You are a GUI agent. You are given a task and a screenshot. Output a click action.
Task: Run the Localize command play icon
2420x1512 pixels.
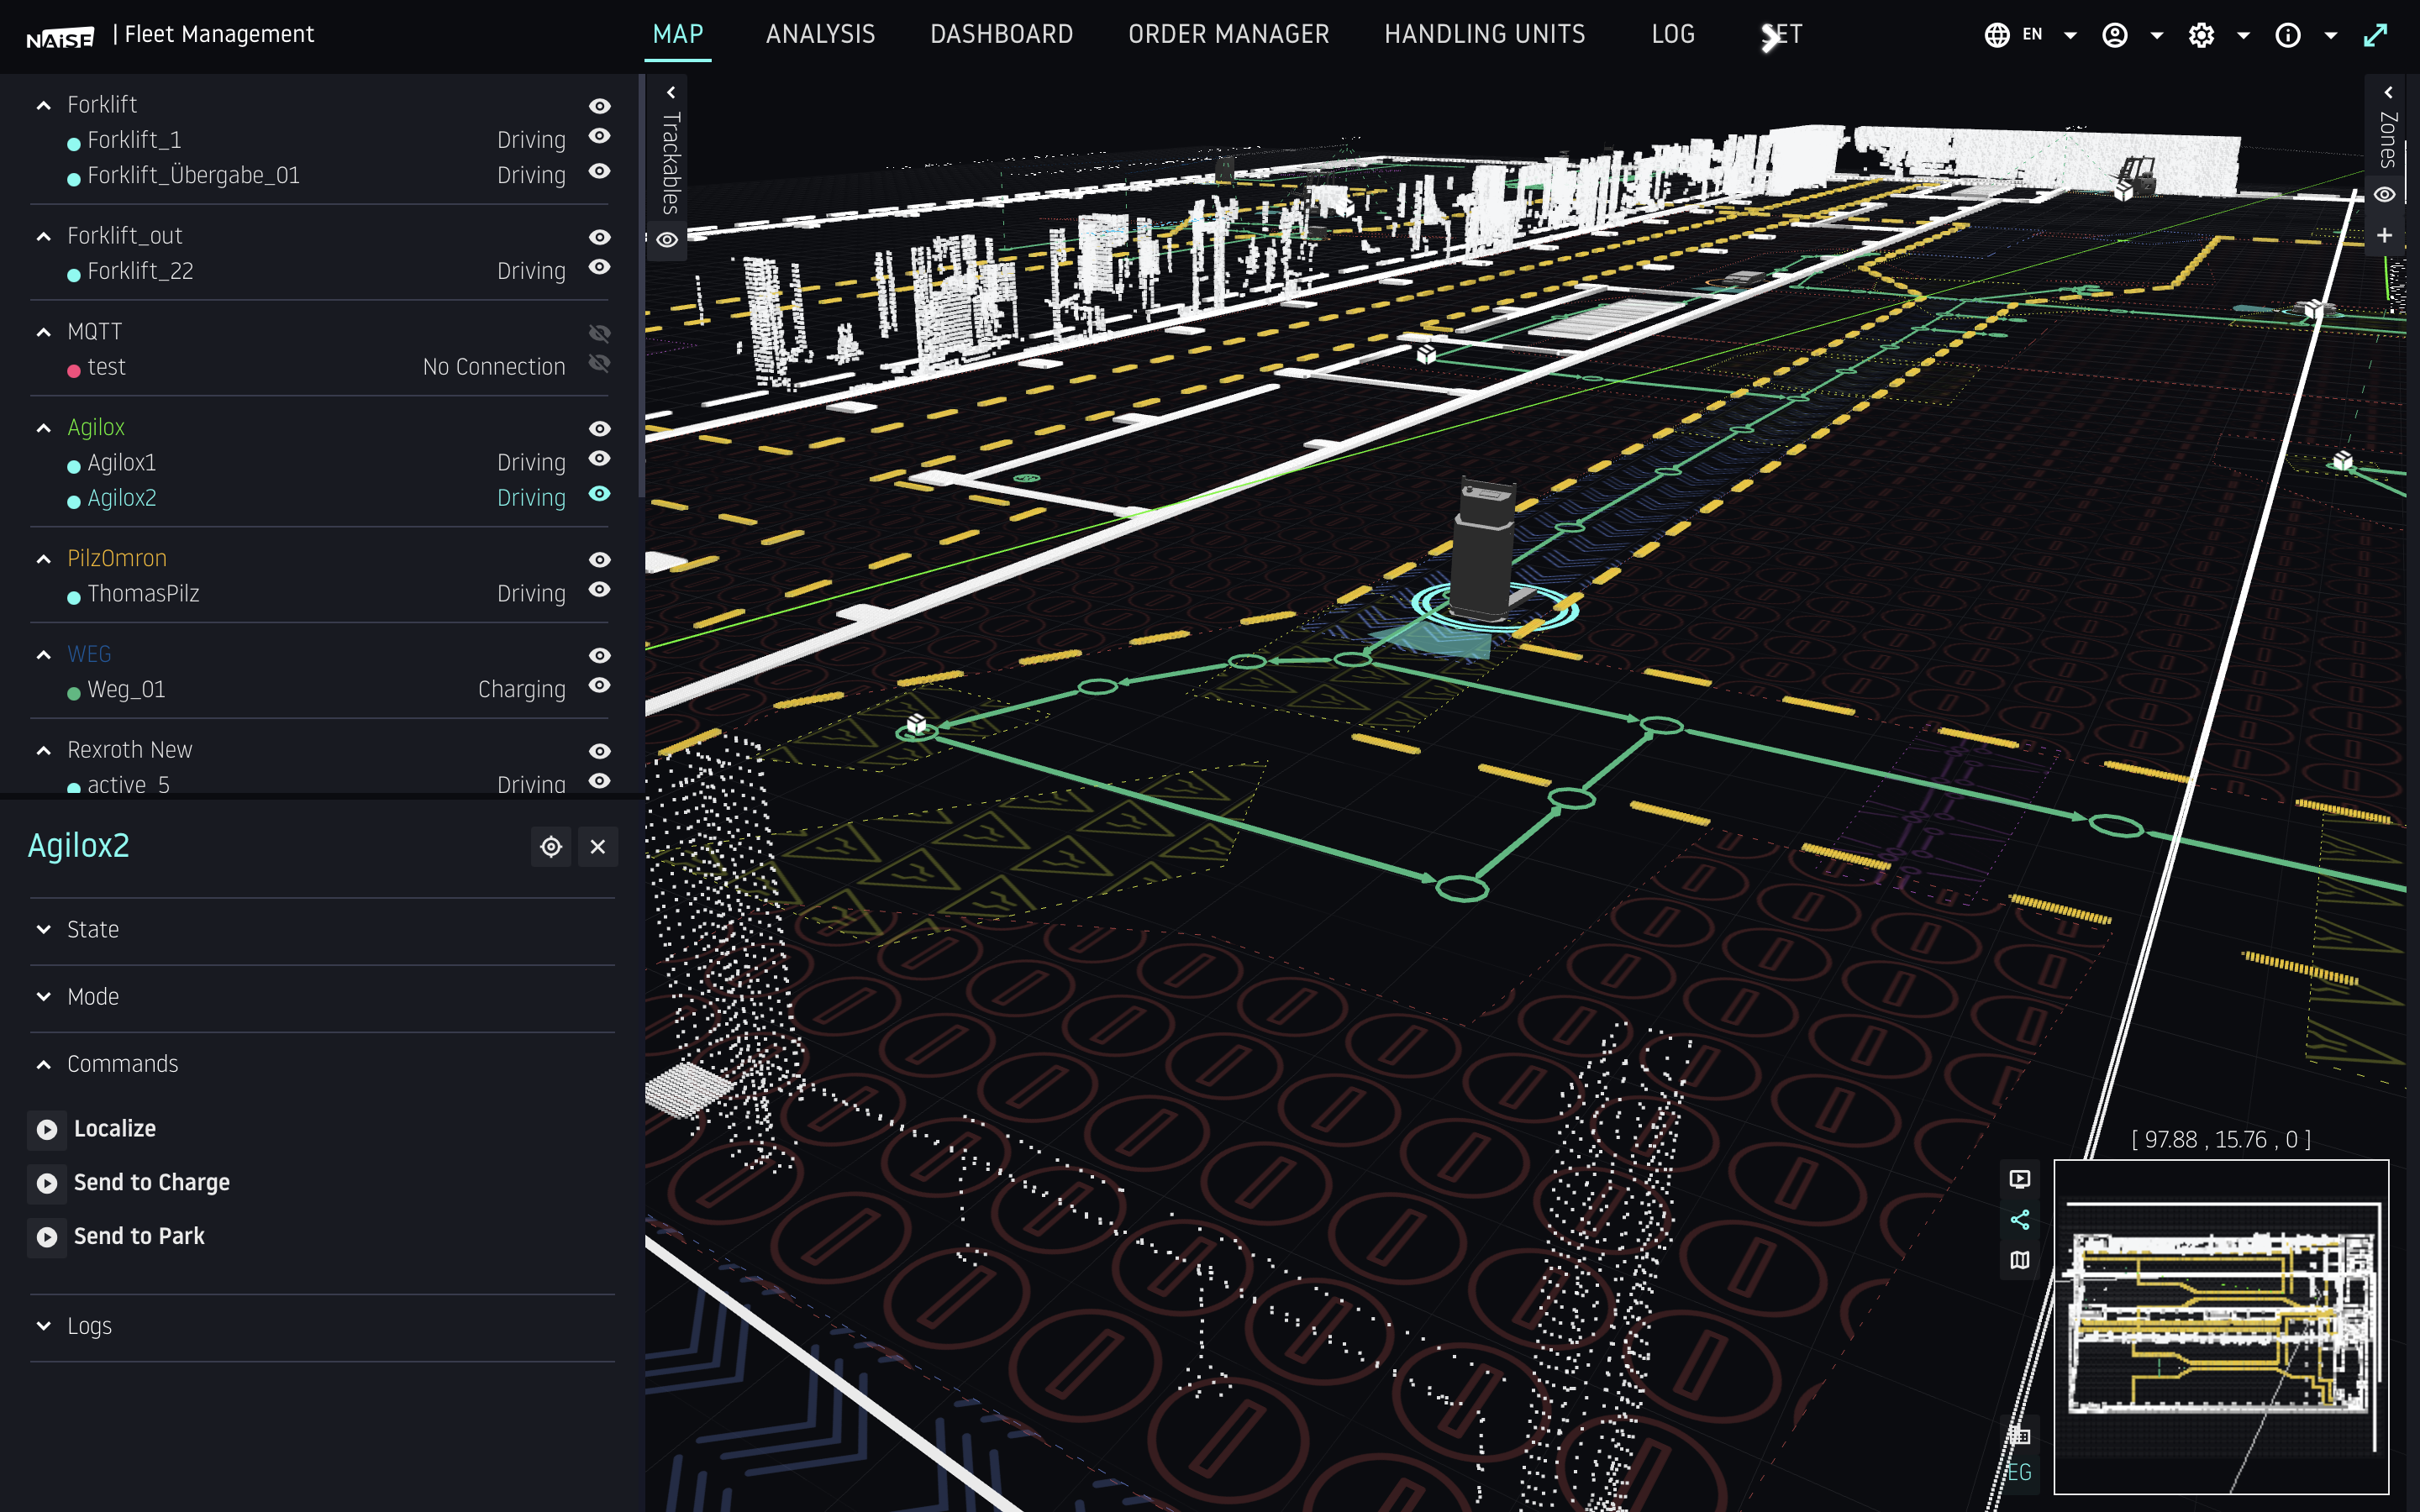tap(47, 1129)
